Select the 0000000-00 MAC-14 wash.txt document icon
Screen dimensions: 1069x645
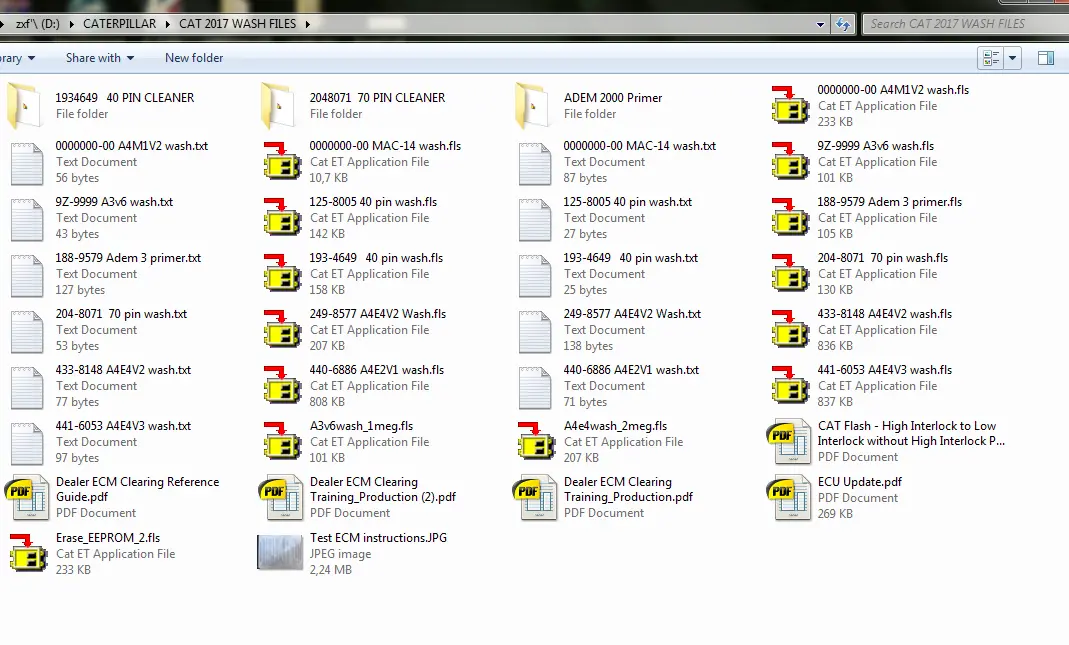(x=534, y=163)
